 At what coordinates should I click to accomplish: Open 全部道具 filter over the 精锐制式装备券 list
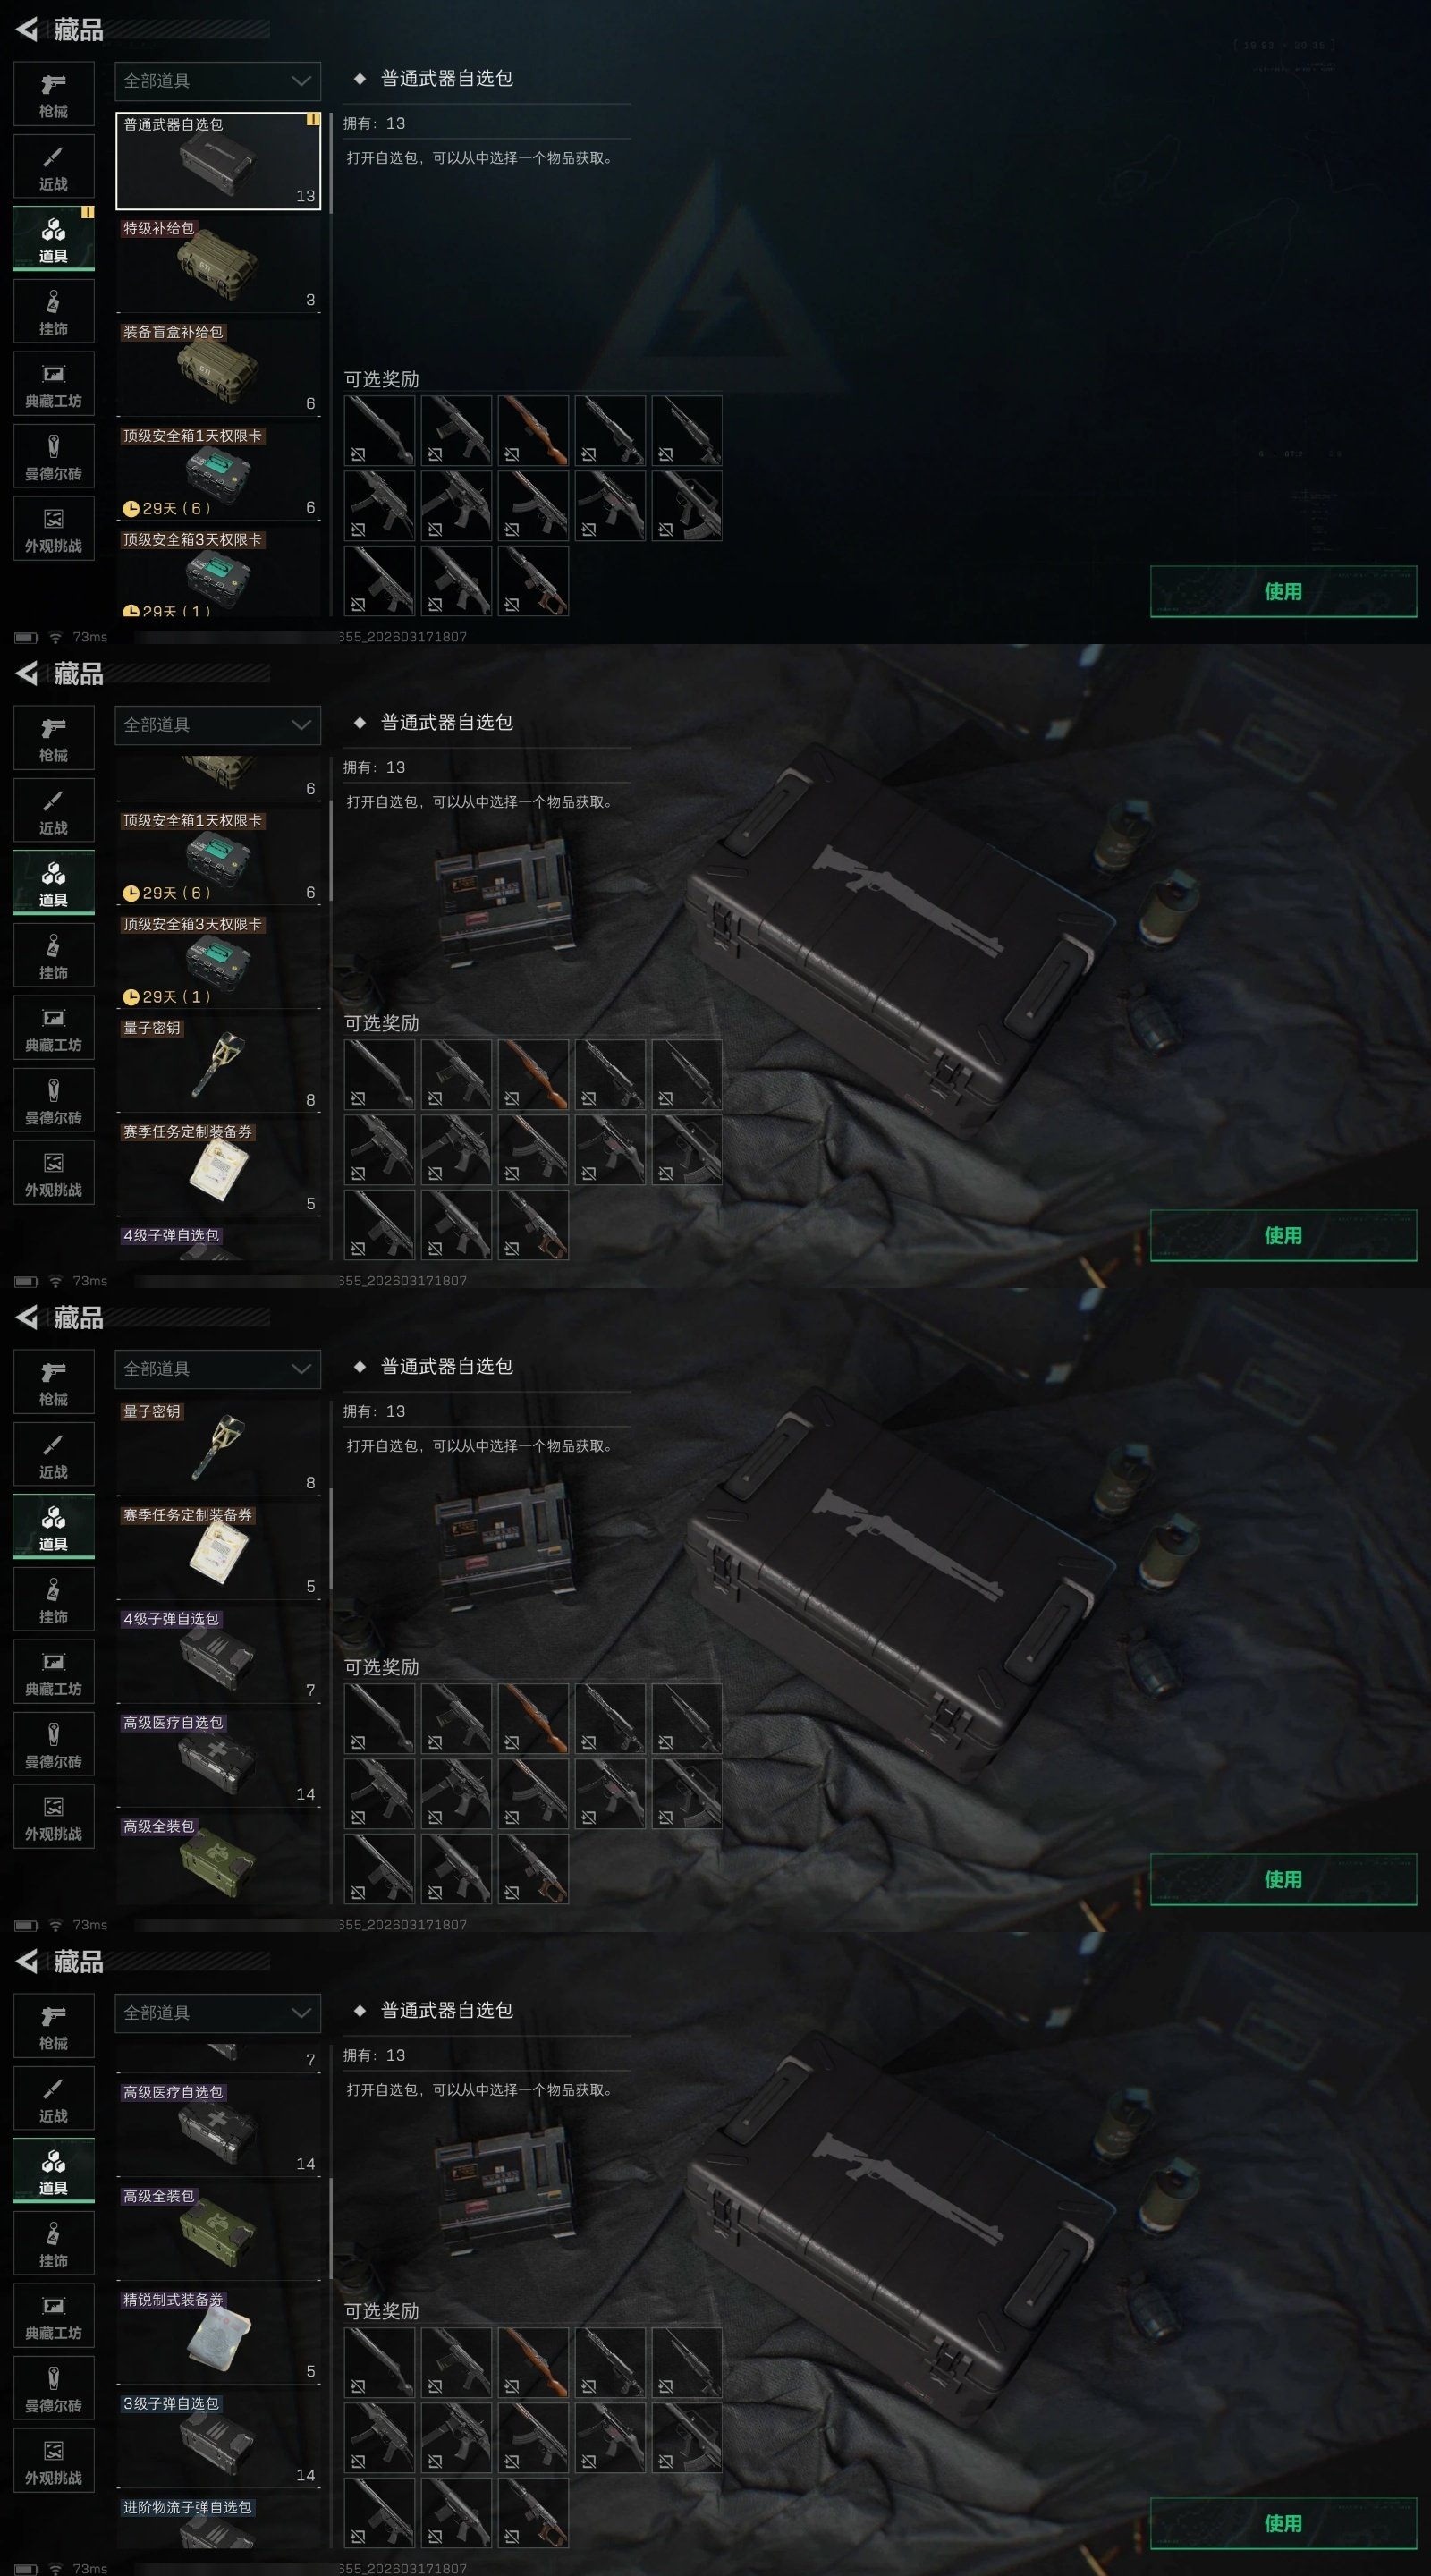pos(218,2013)
